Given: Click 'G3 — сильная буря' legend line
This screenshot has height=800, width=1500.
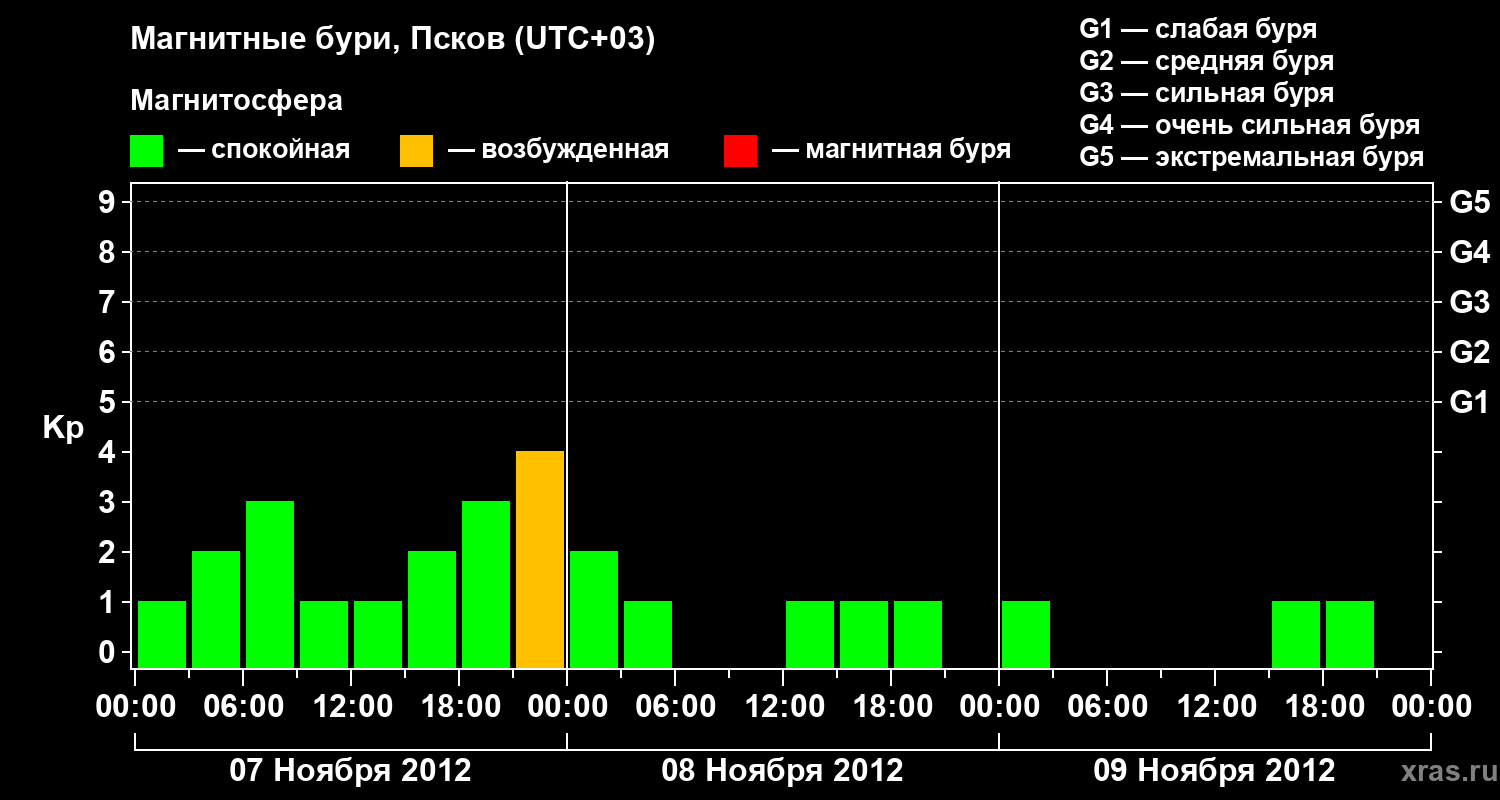Looking at the screenshot, I should [x=1206, y=93].
